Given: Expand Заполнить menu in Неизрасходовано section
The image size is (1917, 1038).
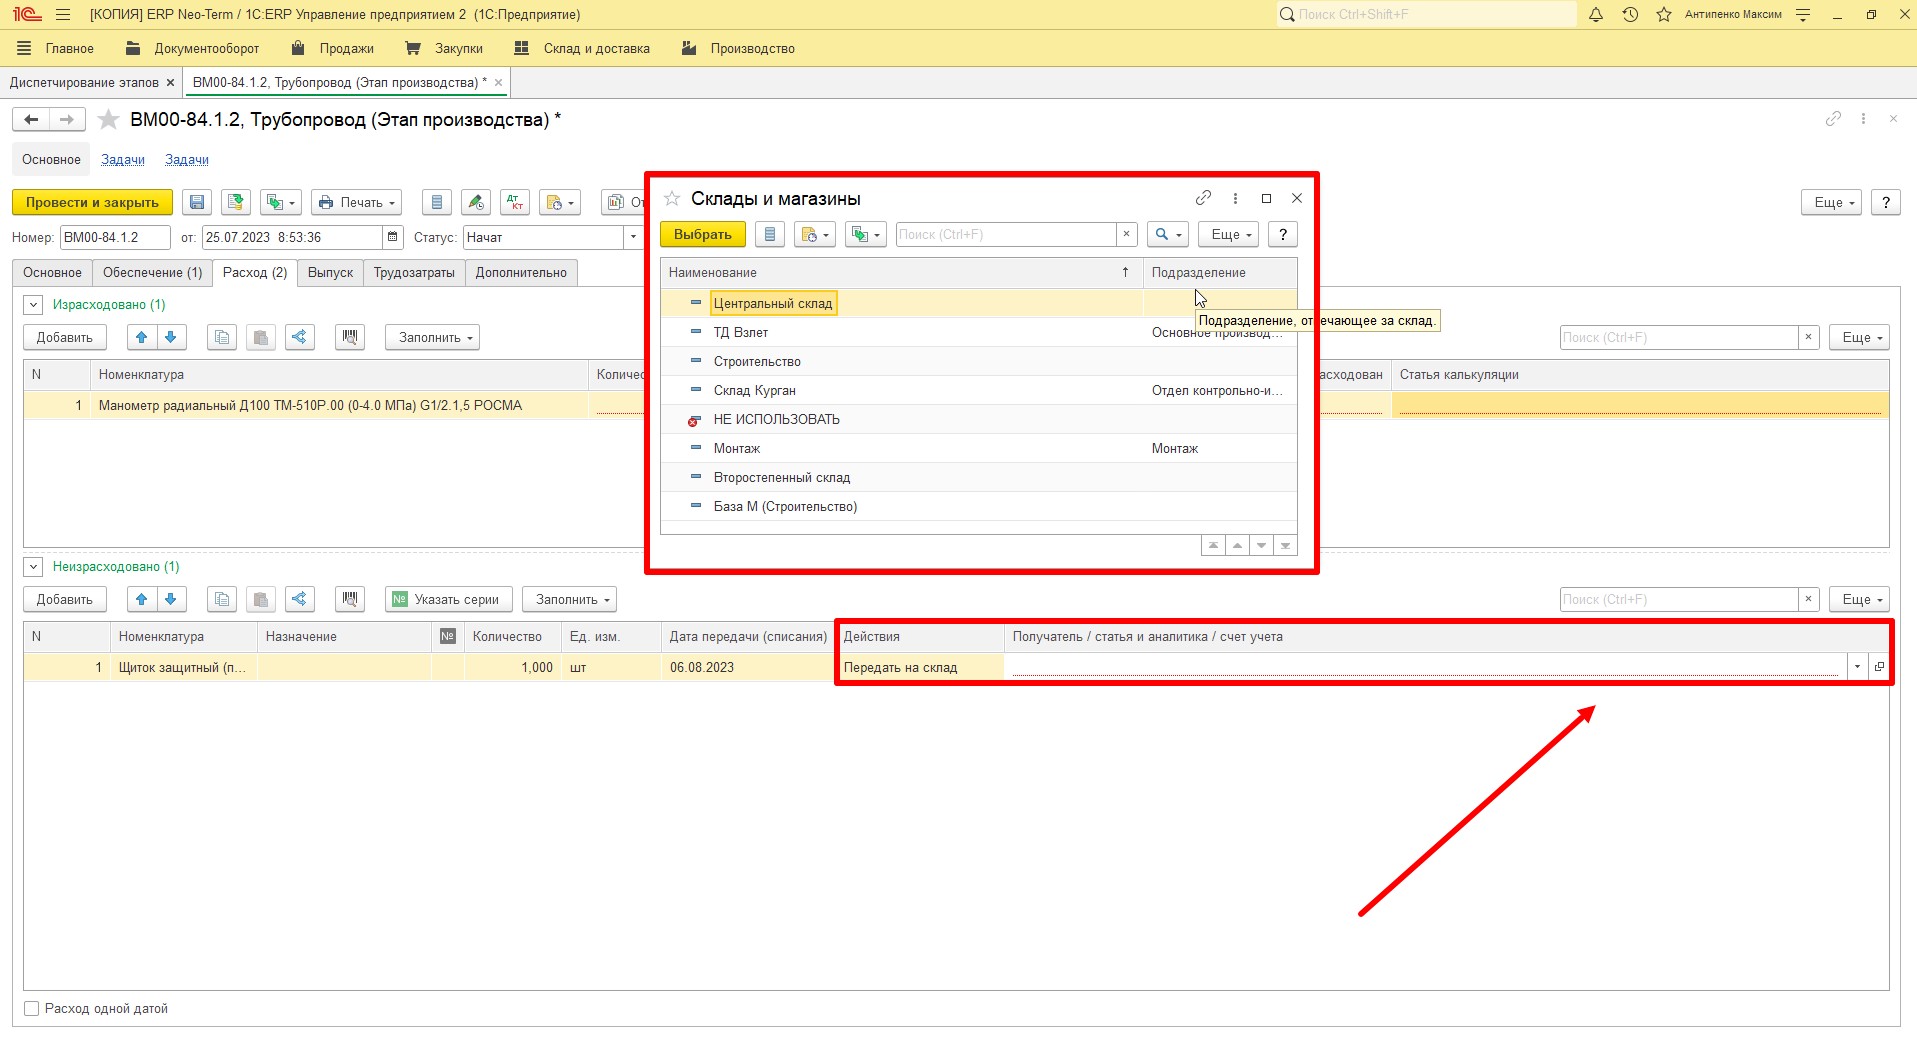Looking at the screenshot, I should 570,599.
